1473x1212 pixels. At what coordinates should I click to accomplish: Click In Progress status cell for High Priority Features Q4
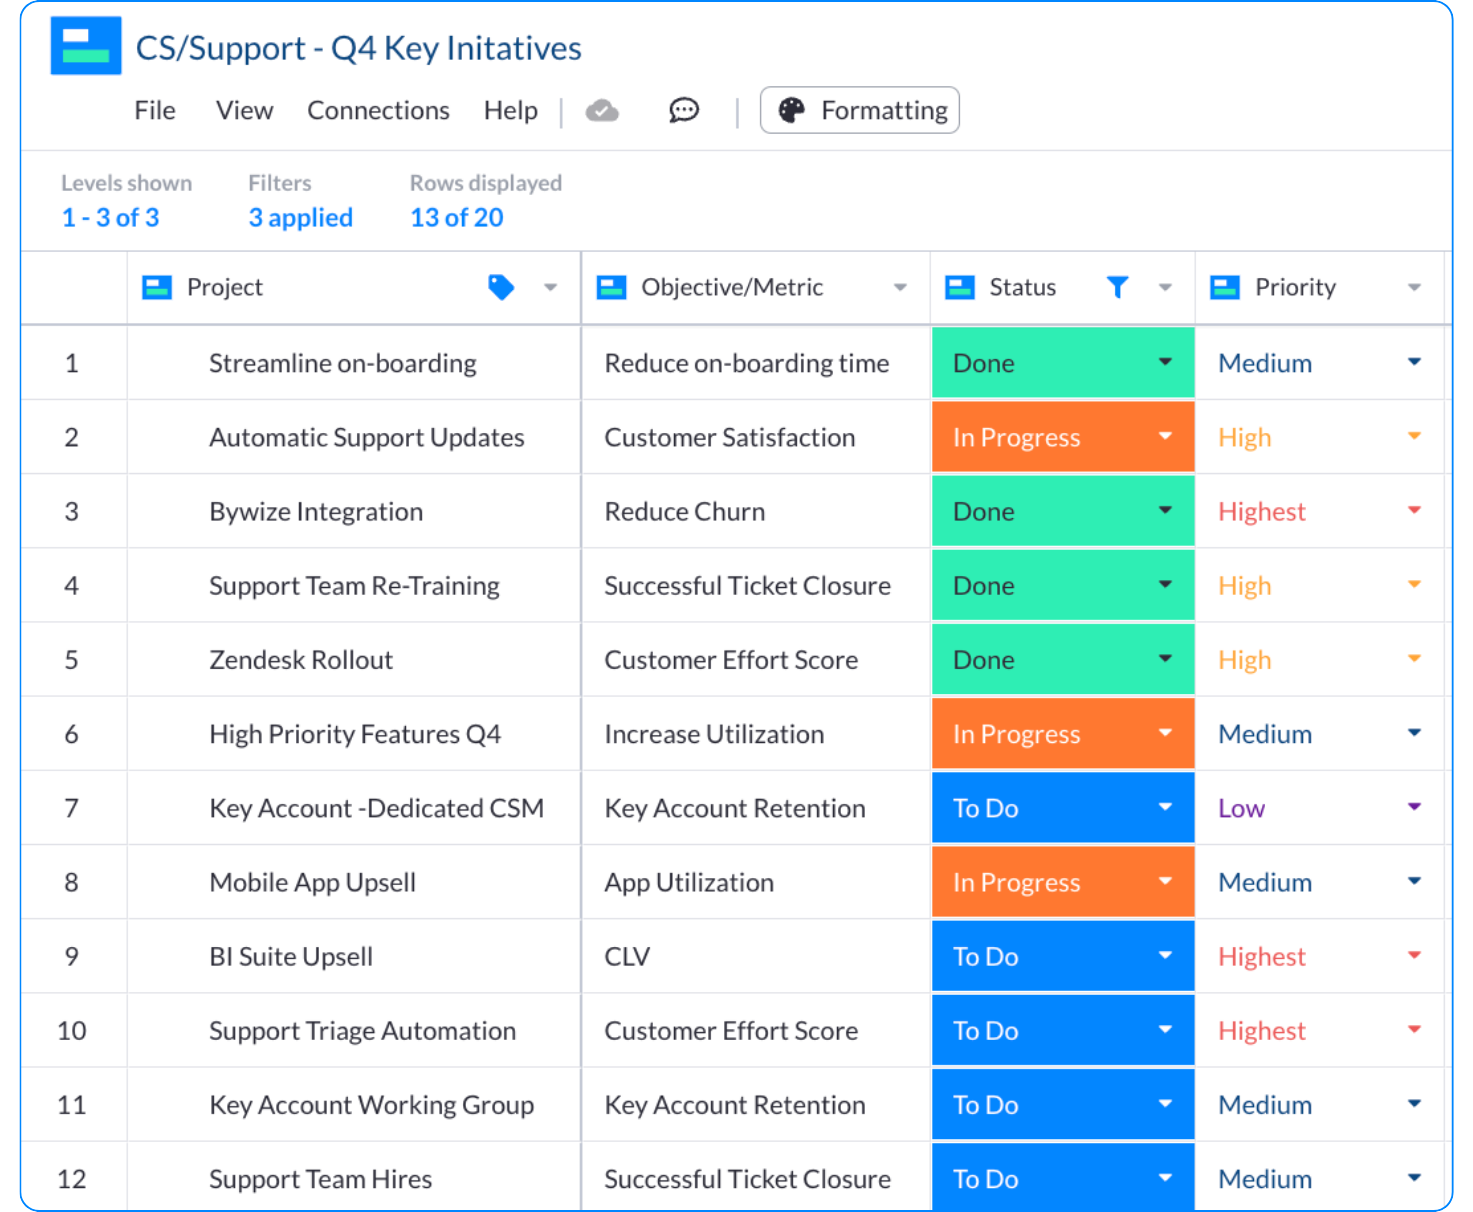(x=1063, y=734)
